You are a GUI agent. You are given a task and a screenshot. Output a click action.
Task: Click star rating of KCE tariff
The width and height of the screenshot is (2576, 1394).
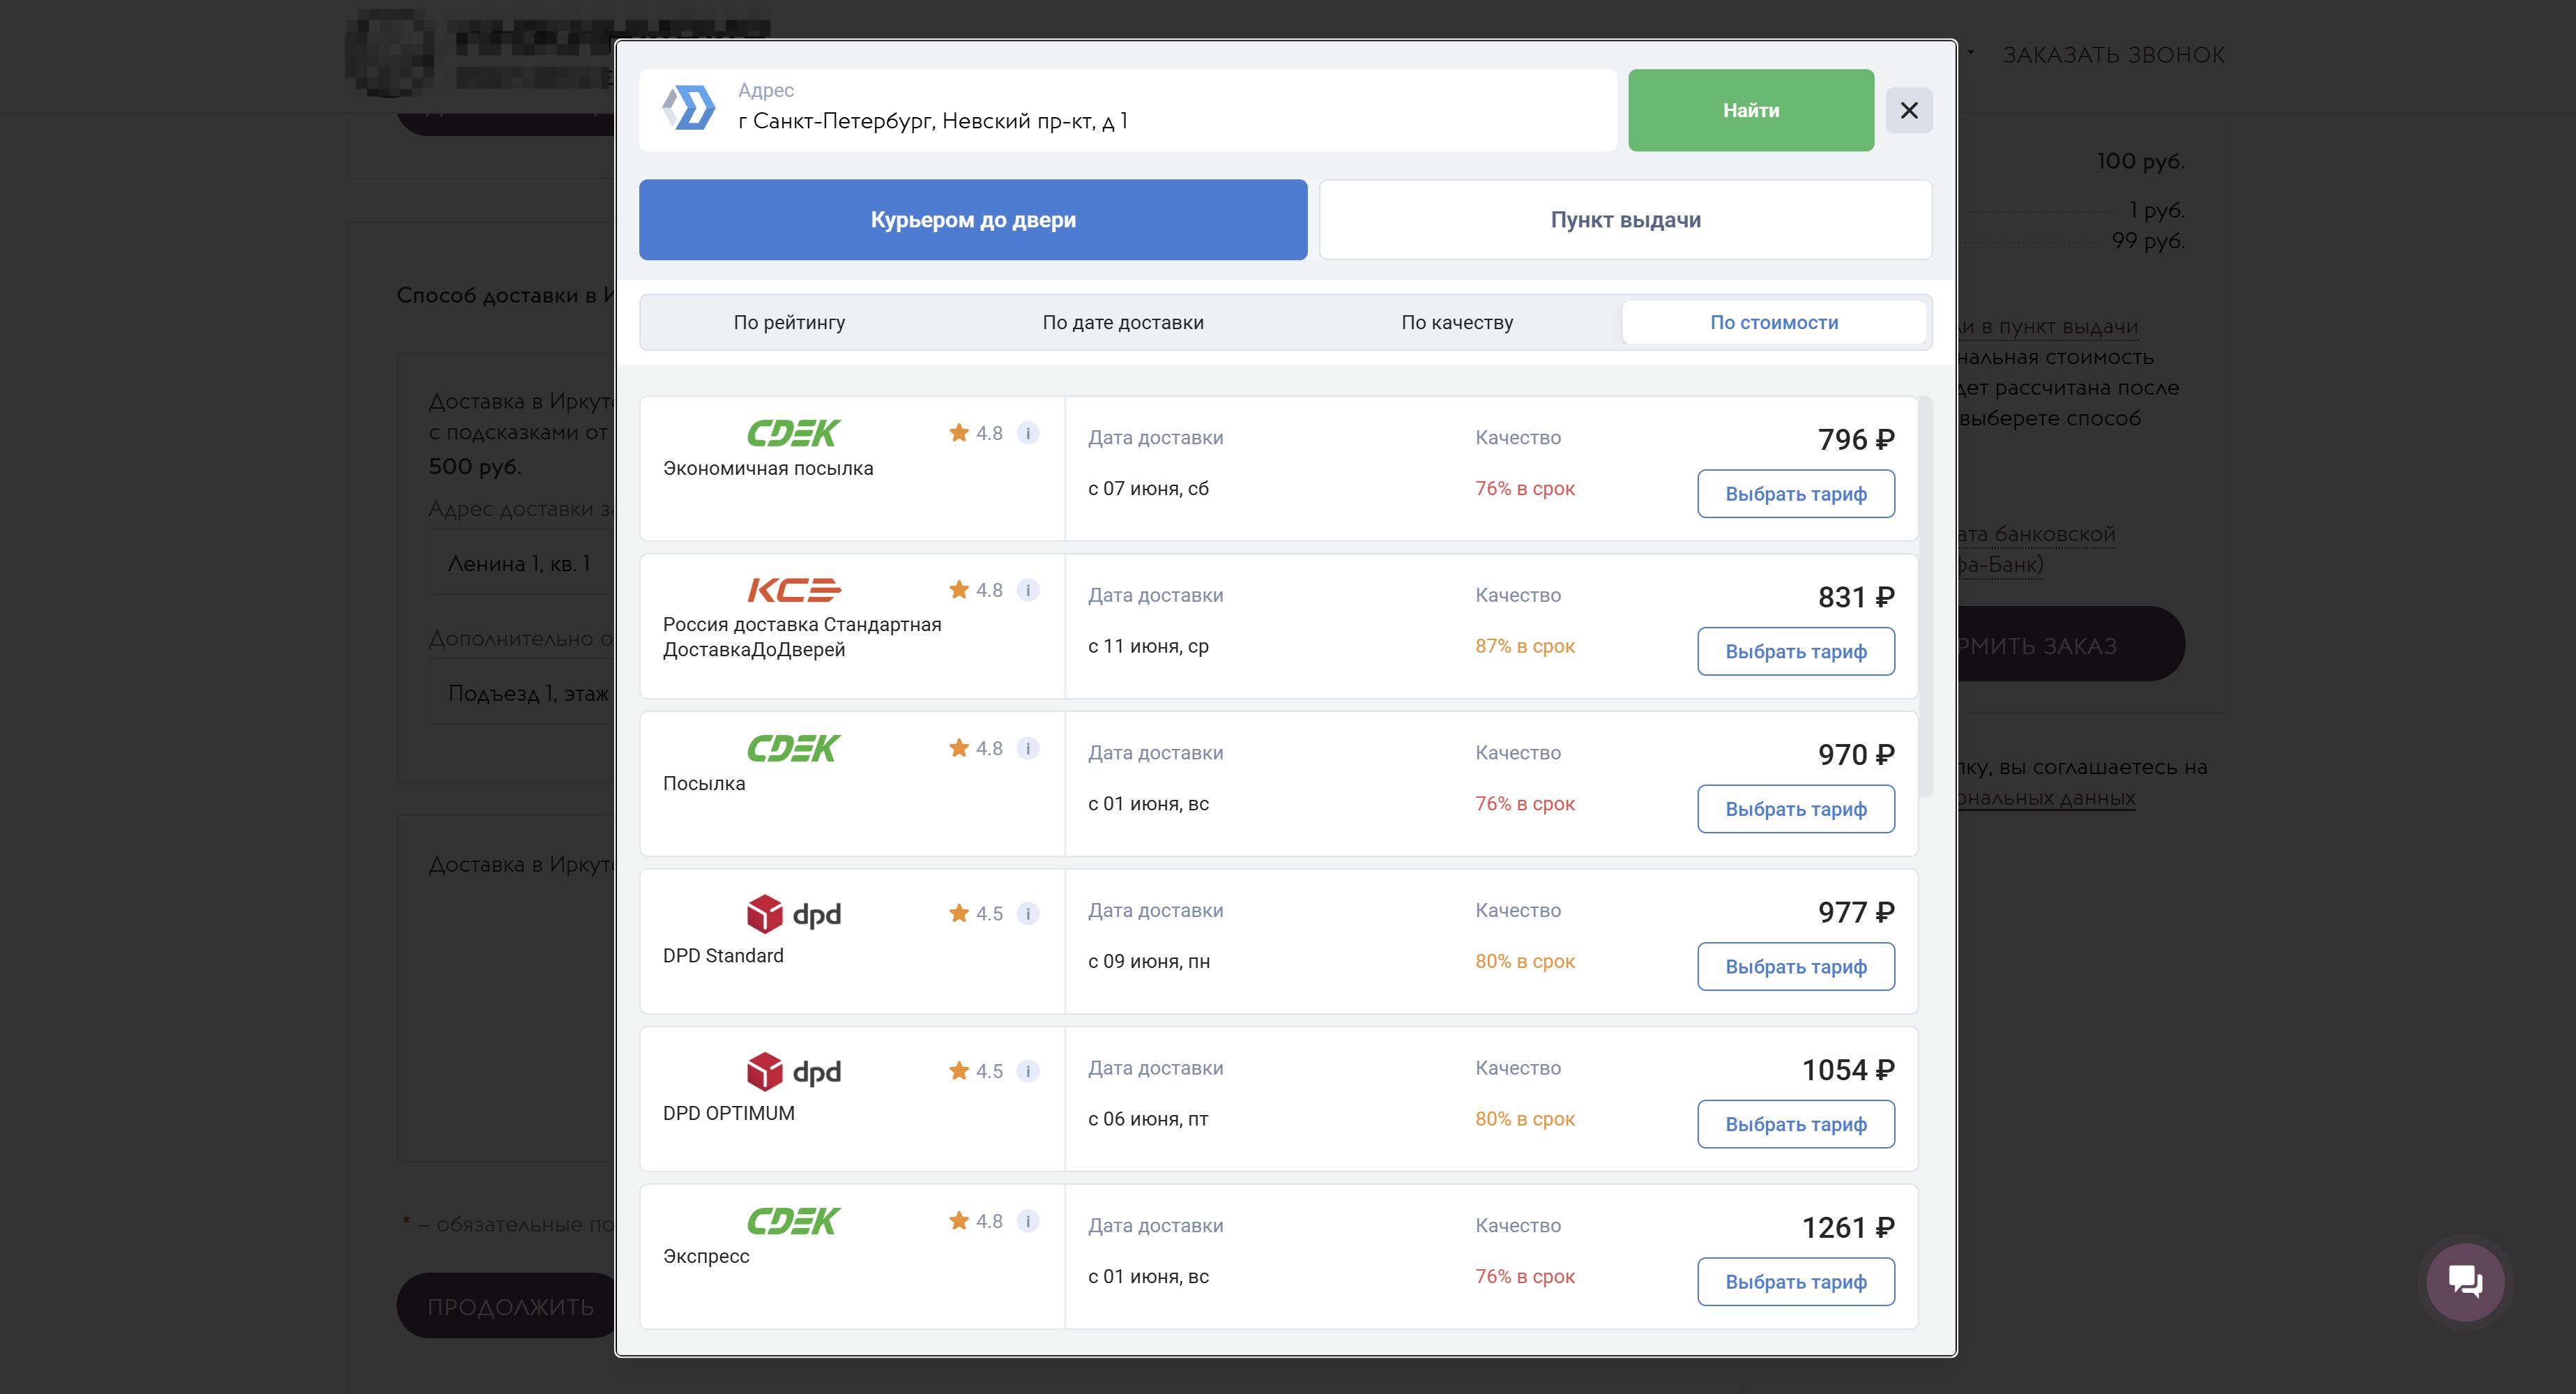tap(975, 590)
